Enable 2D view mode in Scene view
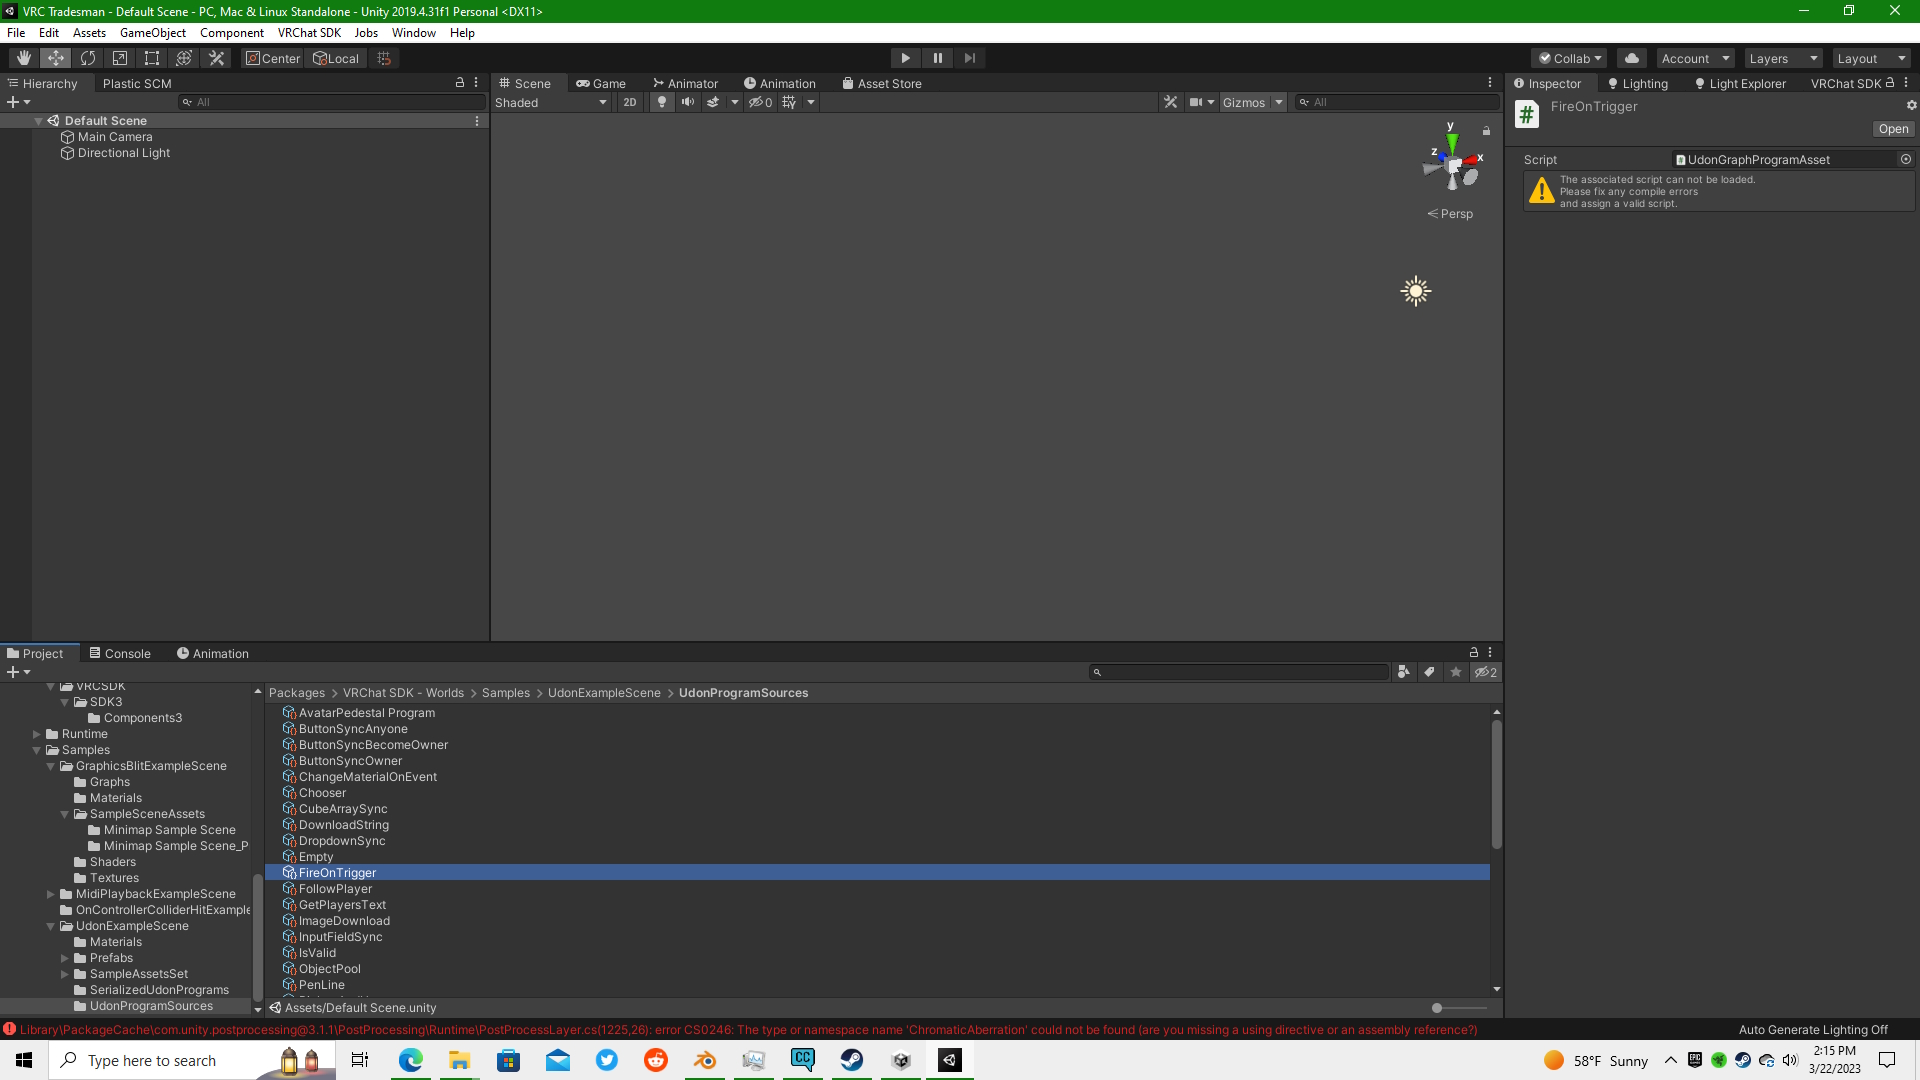The width and height of the screenshot is (1920, 1080). [x=629, y=102]
